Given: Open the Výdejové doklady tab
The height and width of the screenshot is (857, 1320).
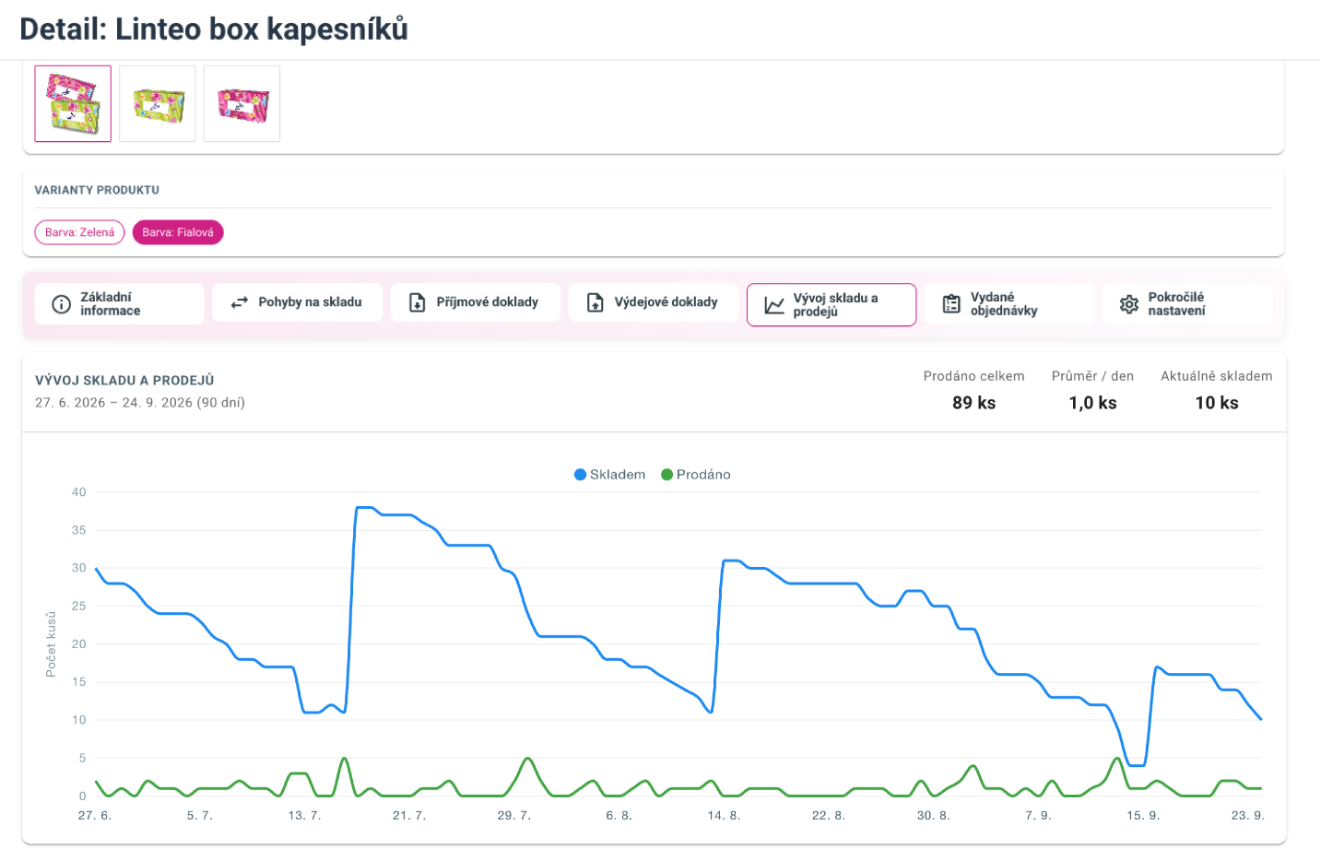Looking at the screenshot, I should (653, 303).
